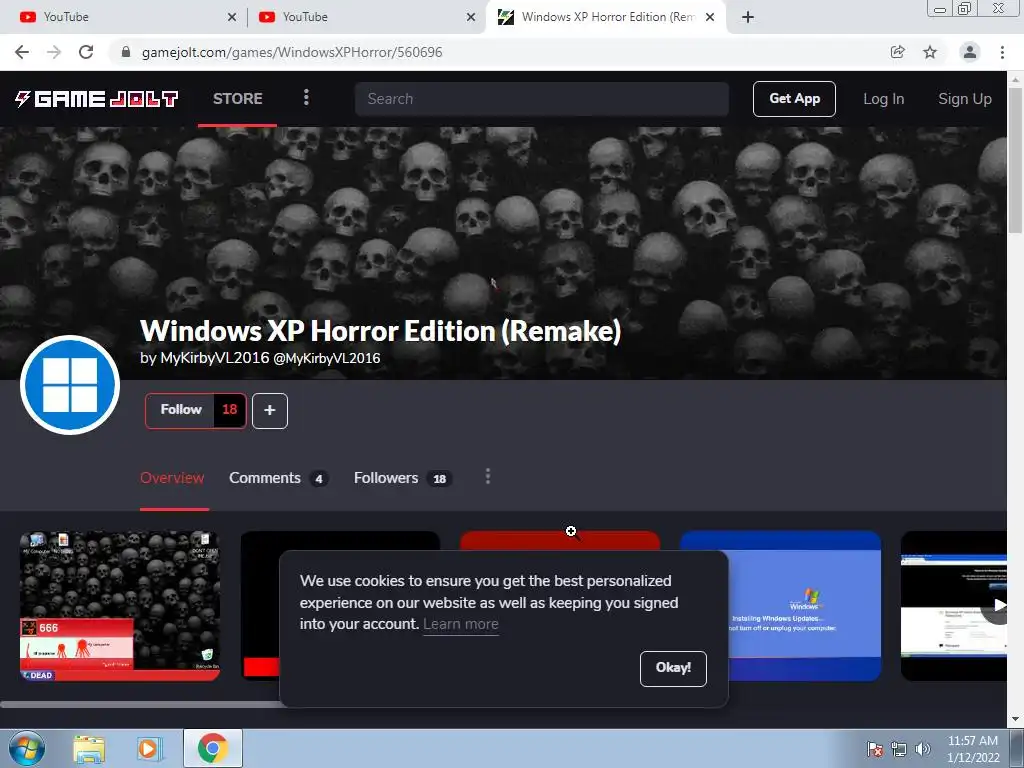Click the Get App button
The width and height of the screenshot is (1024, 768).
pos(794,99)
